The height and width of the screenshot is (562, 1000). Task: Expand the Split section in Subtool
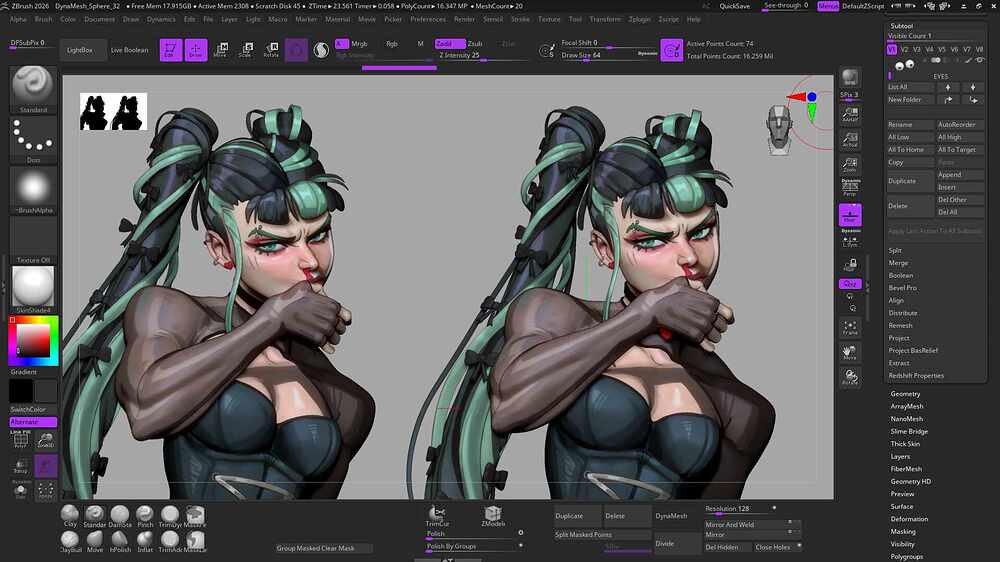click(895, 251)
